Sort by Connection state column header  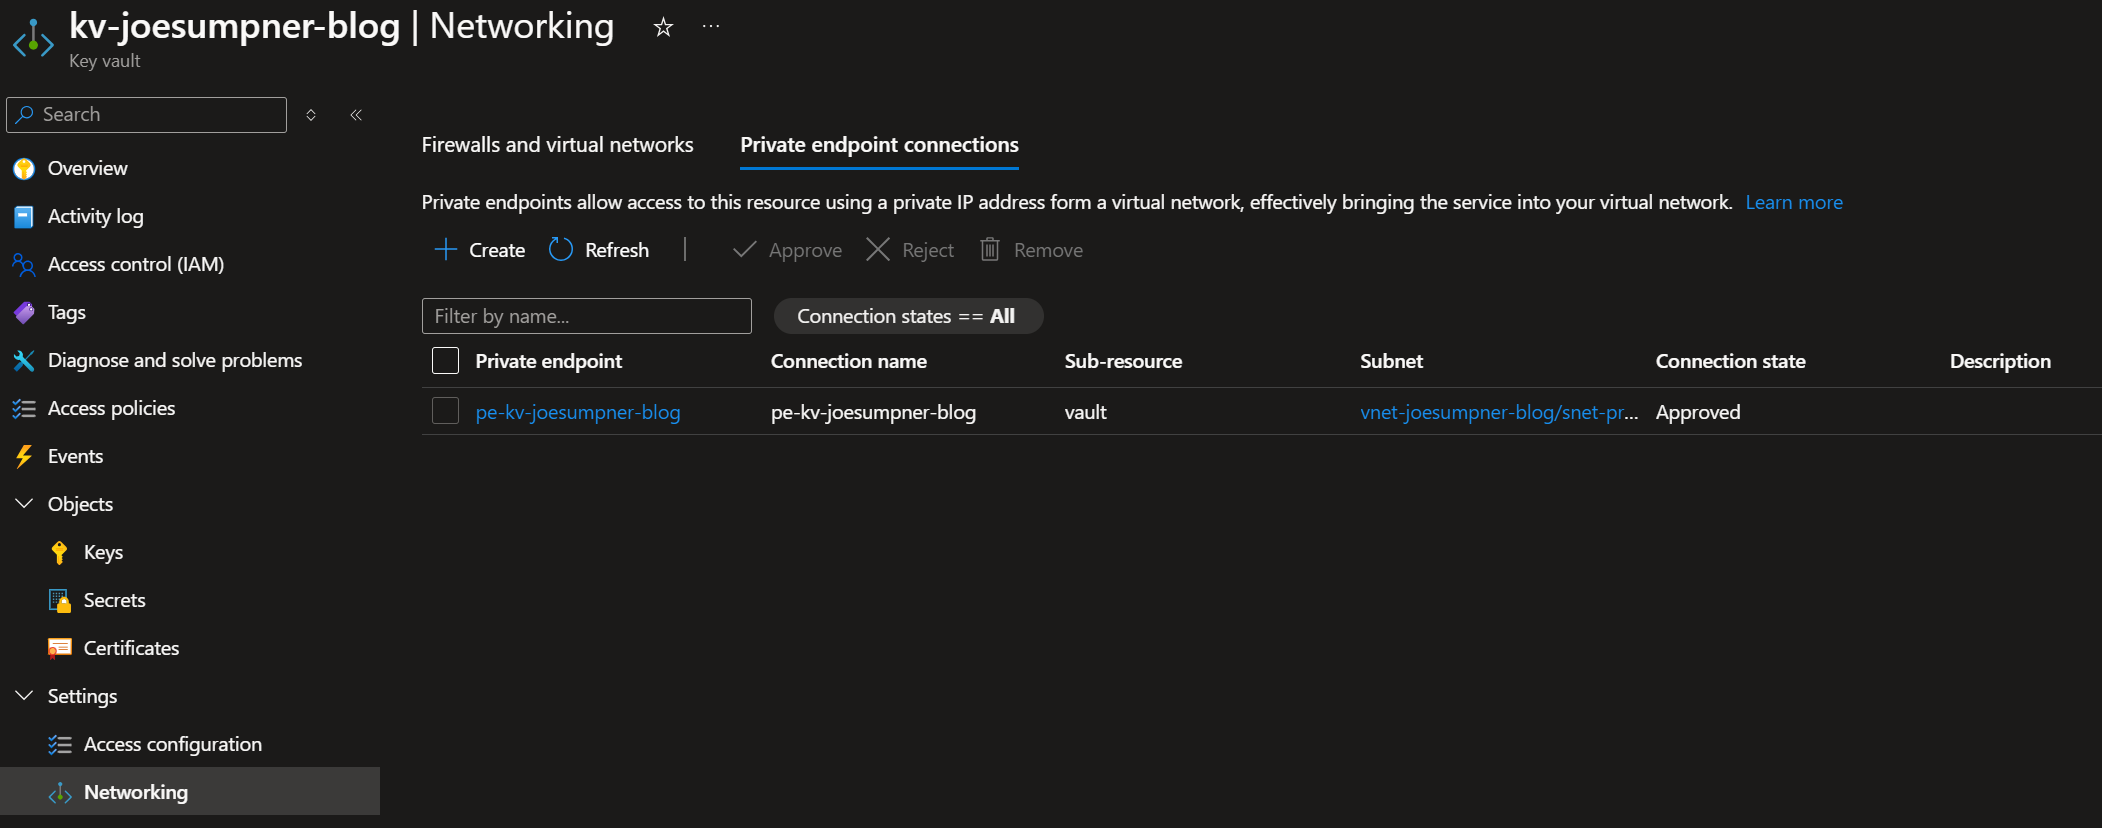pyautogui.click(x=1730, y=361)
